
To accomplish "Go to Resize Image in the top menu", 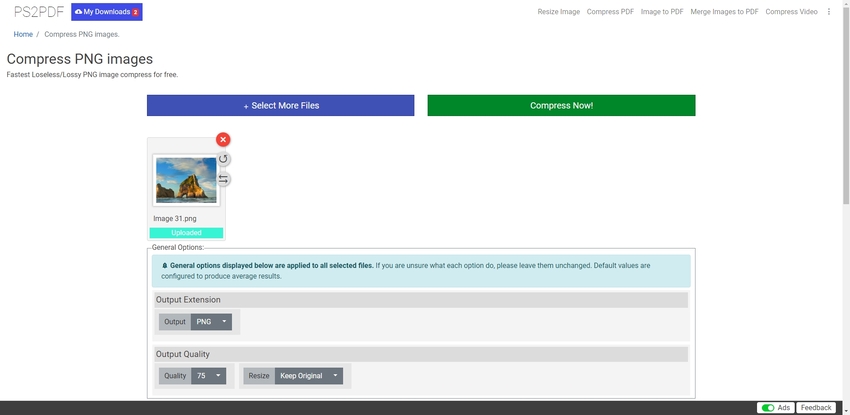I will coord(558,12).
